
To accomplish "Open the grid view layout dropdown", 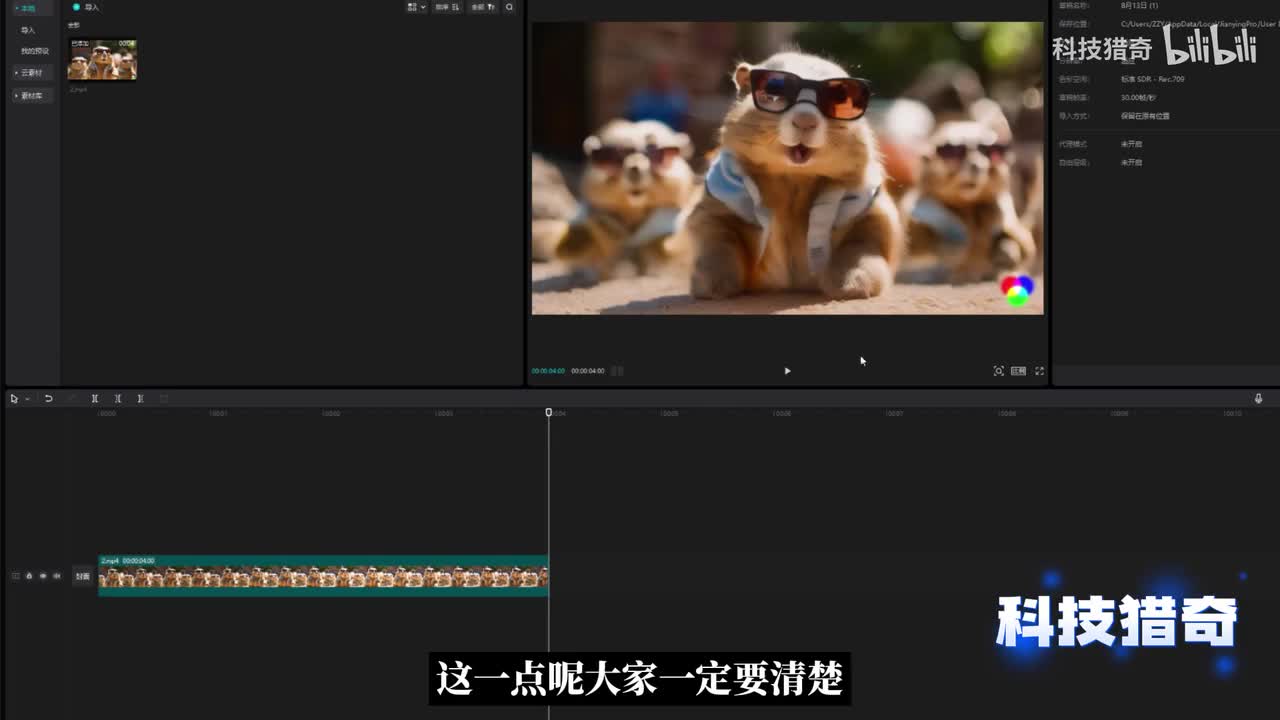I will [416, 7].
